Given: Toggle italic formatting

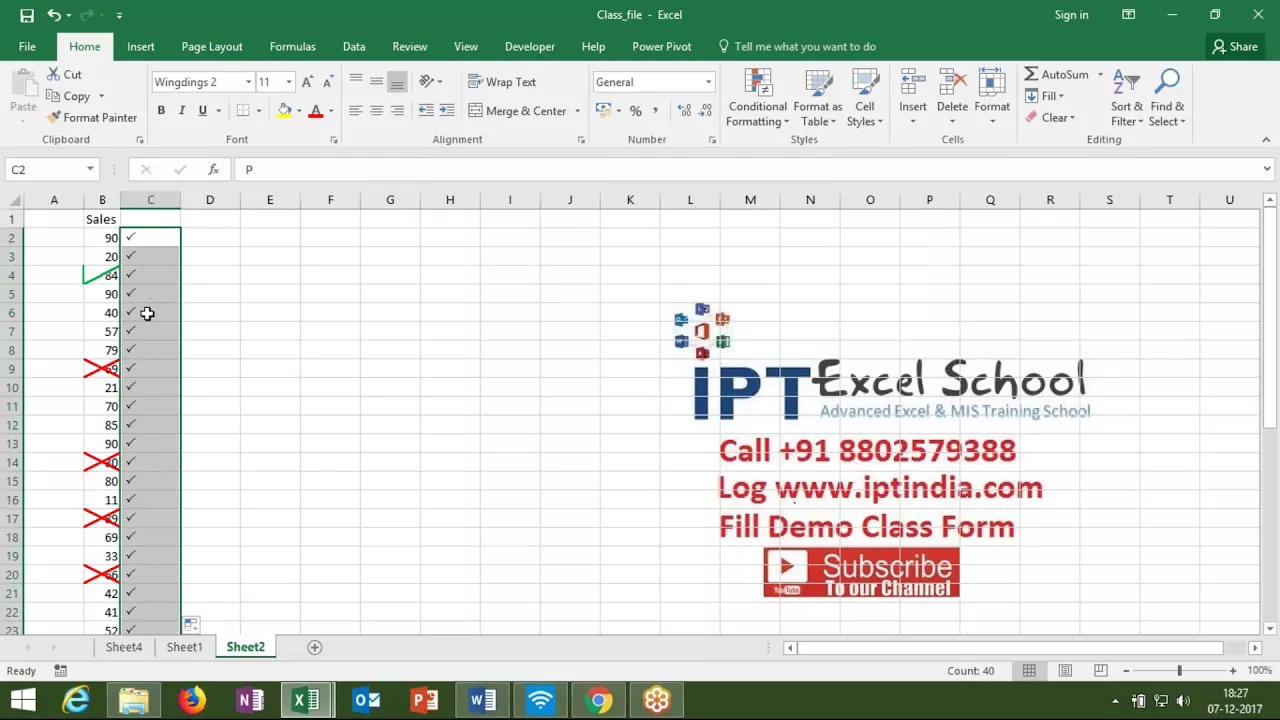Looking at the screenshot, I should click(181, 111).
